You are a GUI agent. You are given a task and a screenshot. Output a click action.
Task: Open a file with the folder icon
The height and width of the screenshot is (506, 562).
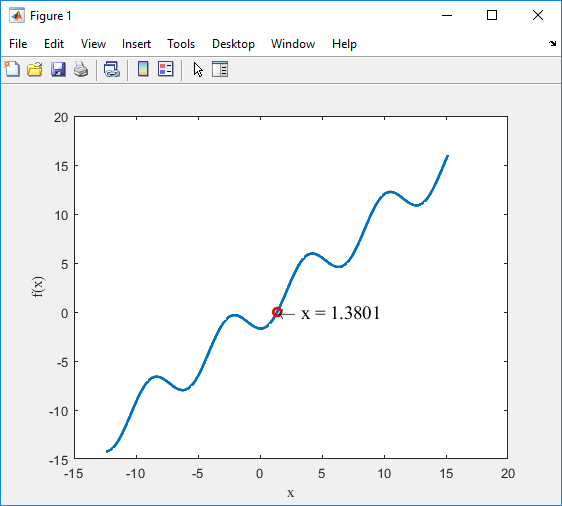click(x=35, y=69)
